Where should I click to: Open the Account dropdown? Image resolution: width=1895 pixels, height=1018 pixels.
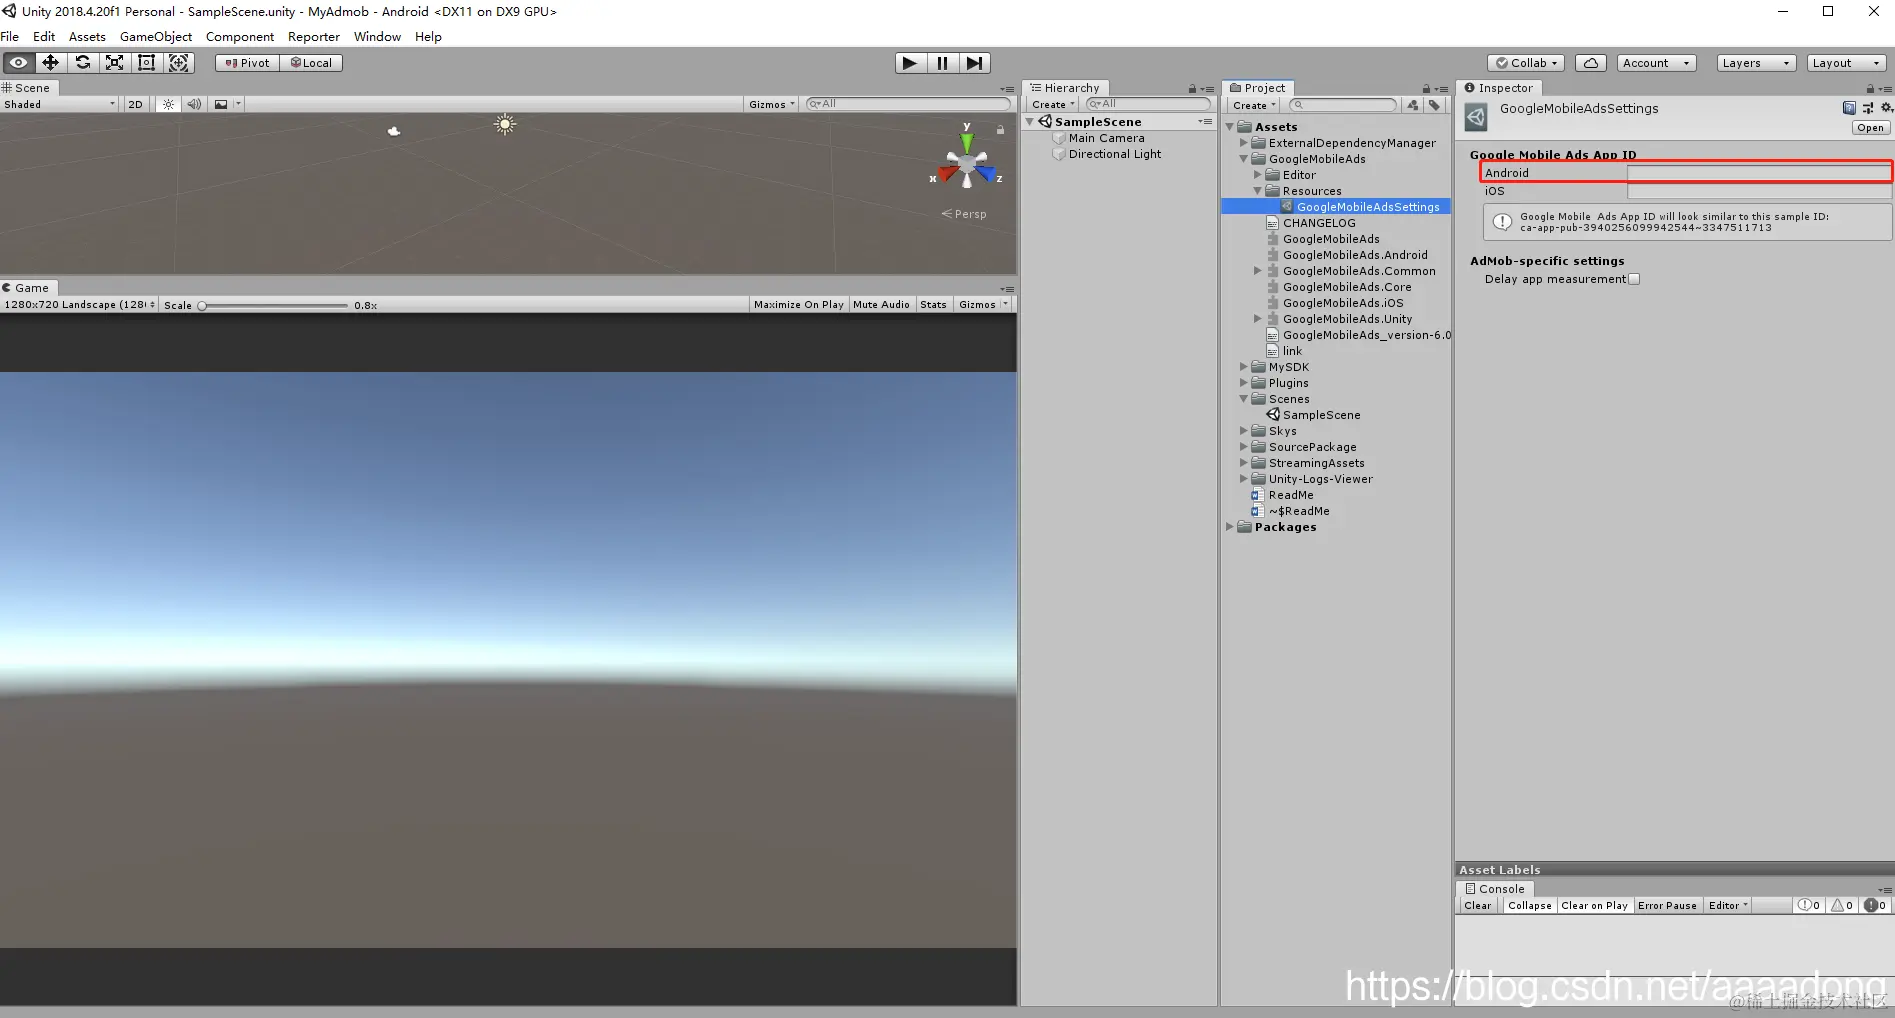[x=1656, y=63]
